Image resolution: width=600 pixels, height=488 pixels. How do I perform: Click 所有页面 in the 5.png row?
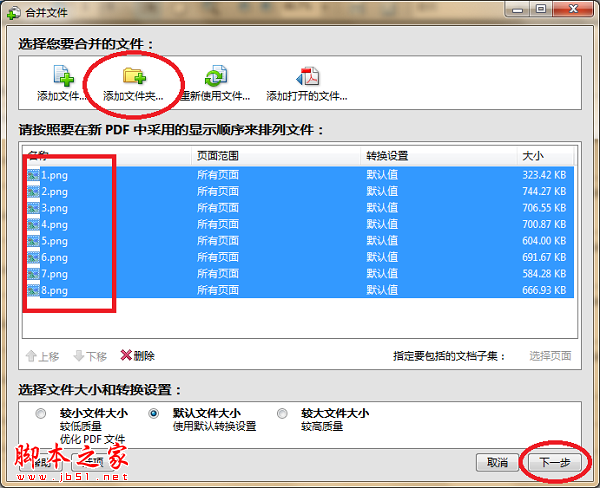[218, 241]
